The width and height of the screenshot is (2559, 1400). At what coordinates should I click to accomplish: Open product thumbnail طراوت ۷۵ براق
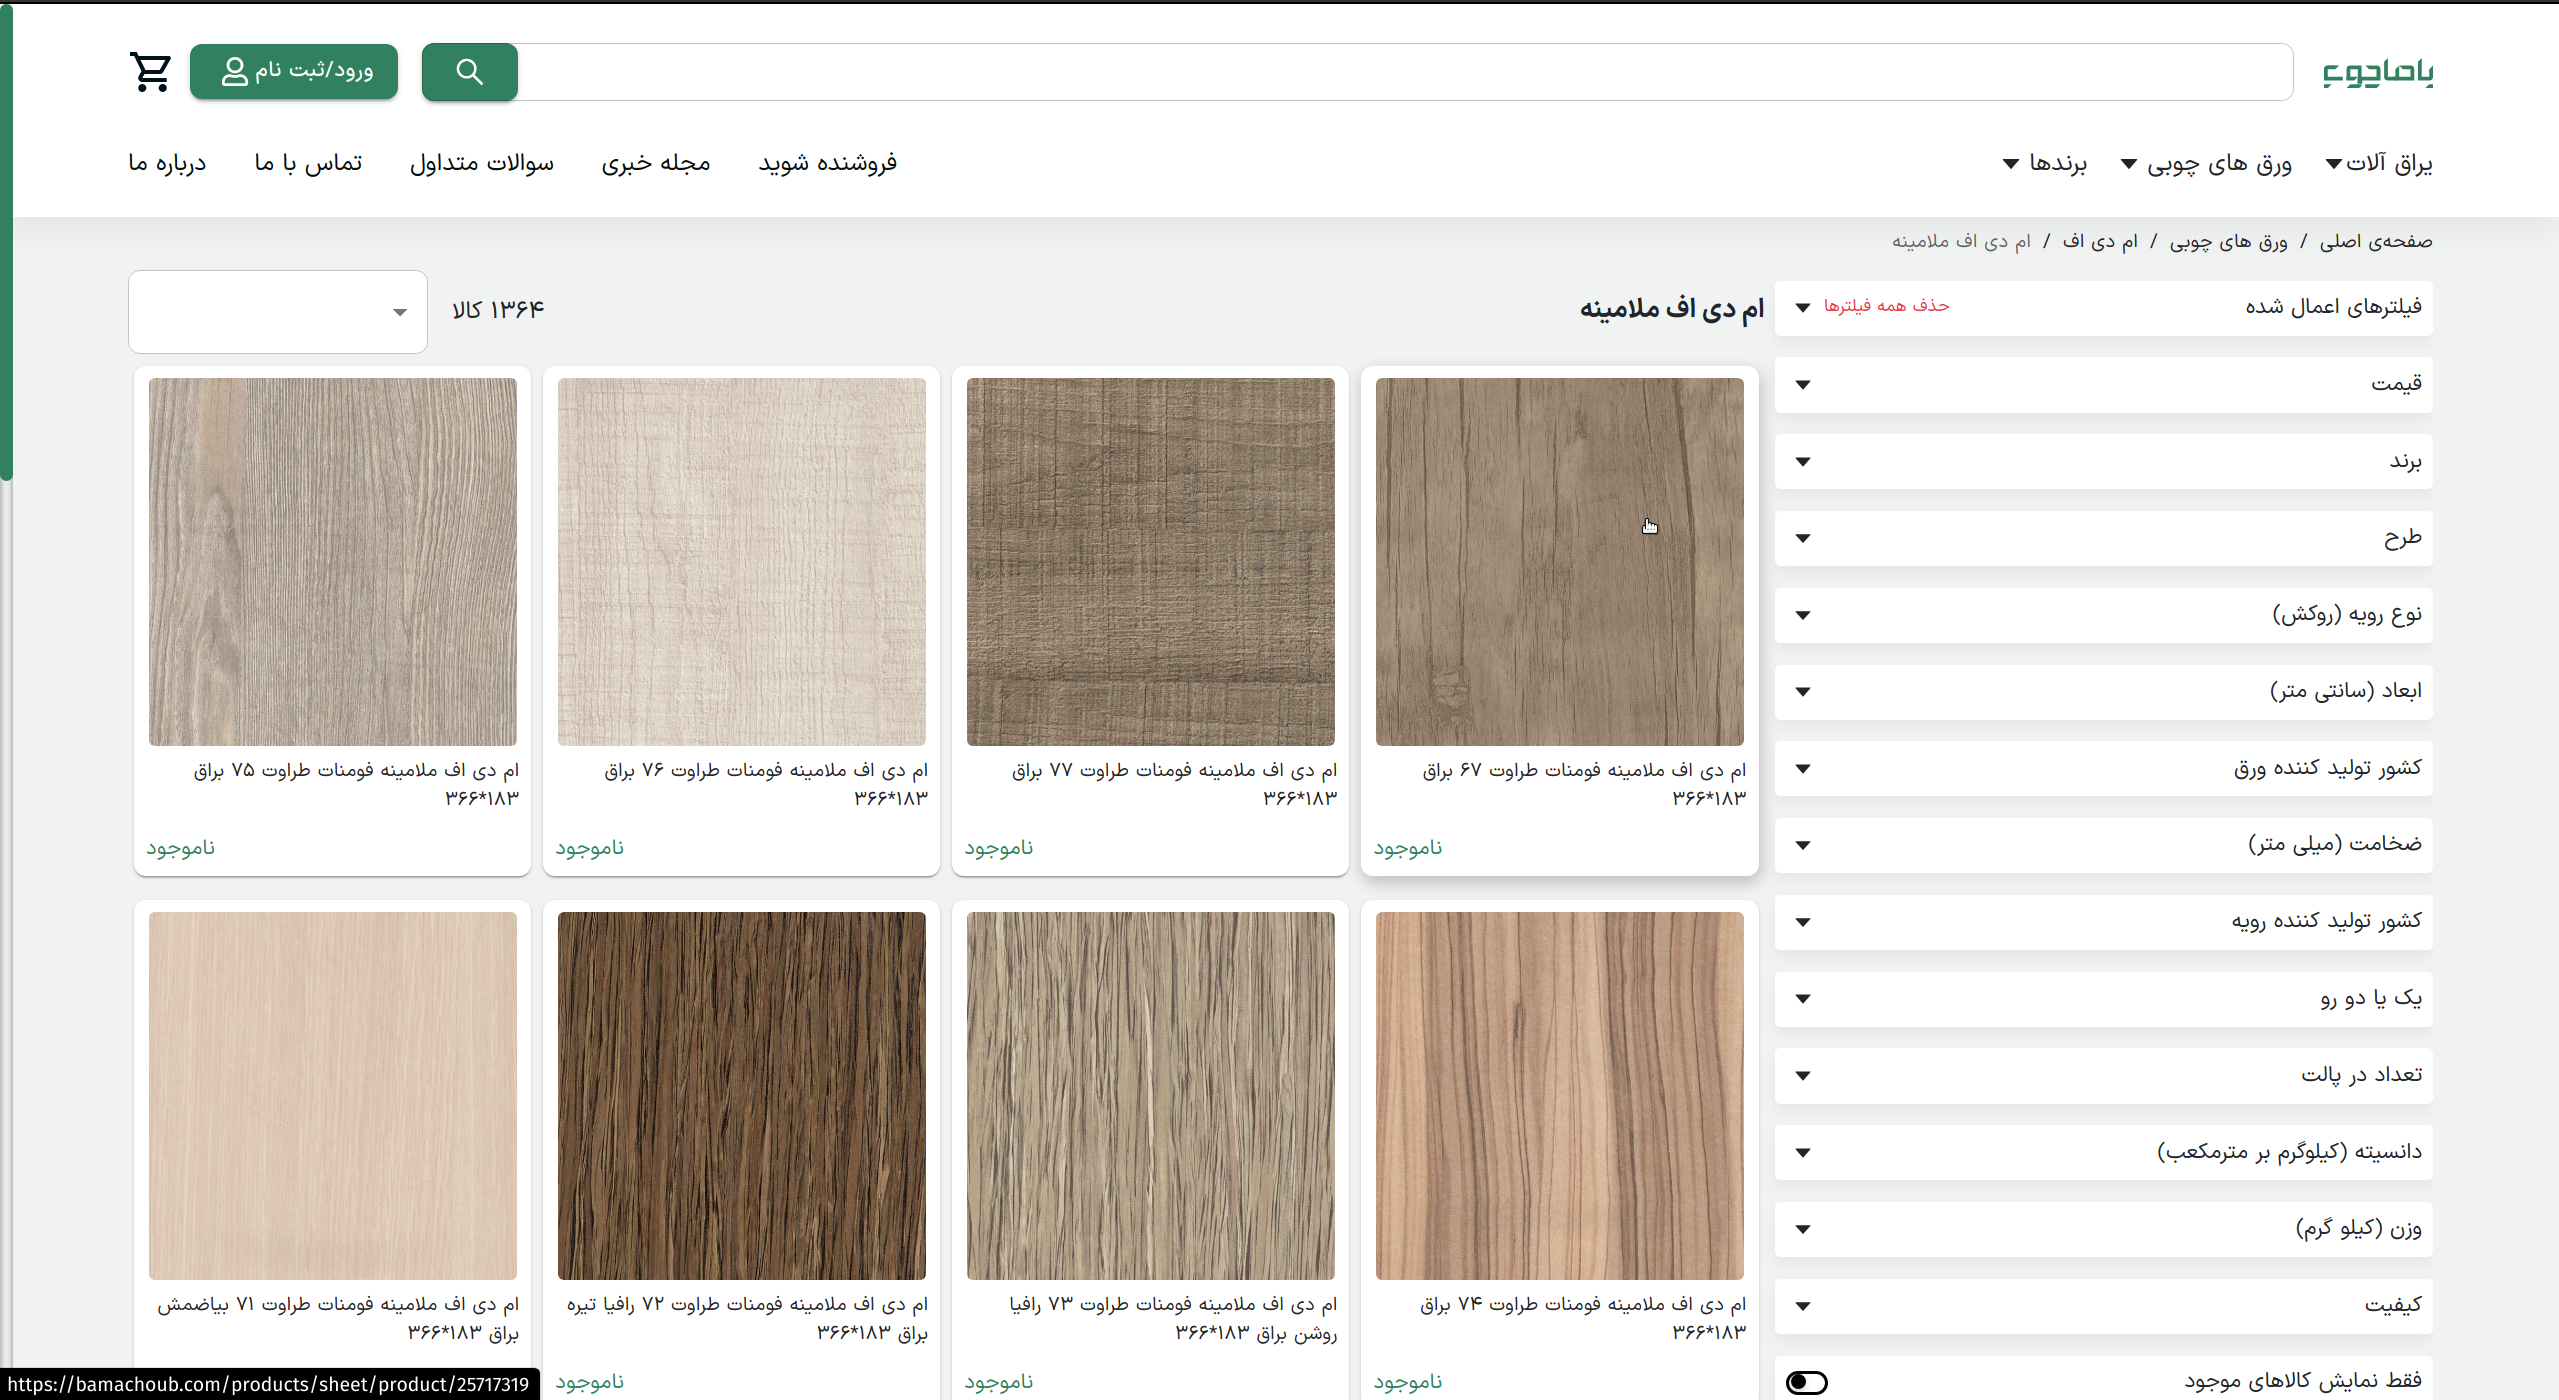click(x=332, y=561)
